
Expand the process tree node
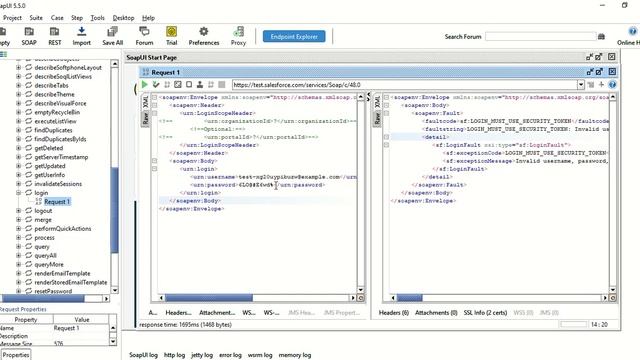pos(18,238)
